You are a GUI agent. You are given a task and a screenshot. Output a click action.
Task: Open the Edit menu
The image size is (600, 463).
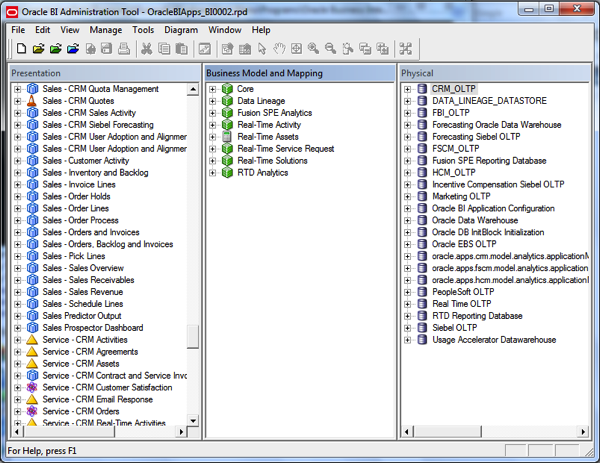pos(42,30)
